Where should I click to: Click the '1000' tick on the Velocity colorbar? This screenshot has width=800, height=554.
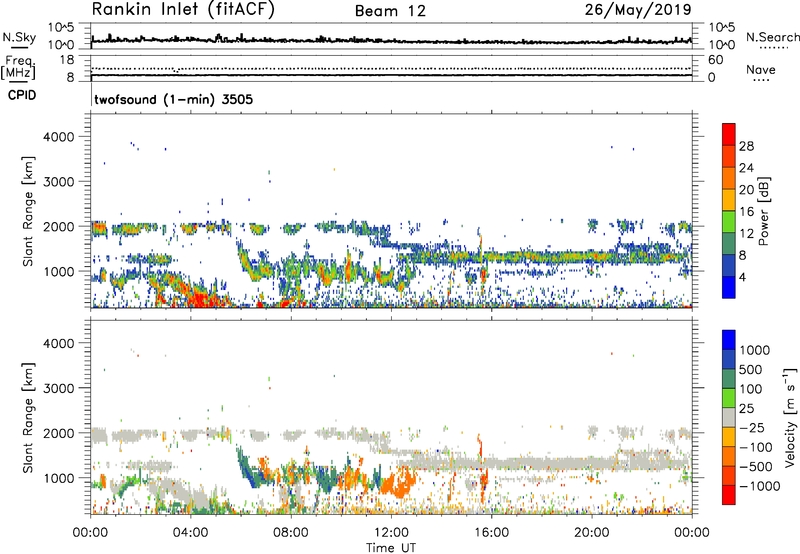754,350
